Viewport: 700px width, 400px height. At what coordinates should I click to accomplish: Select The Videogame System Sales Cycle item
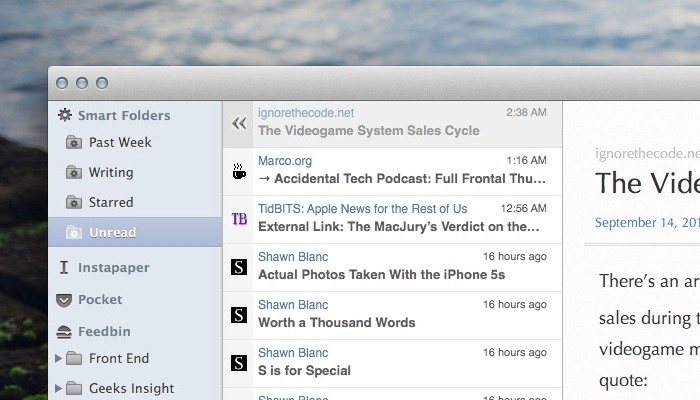pos(368,130)
